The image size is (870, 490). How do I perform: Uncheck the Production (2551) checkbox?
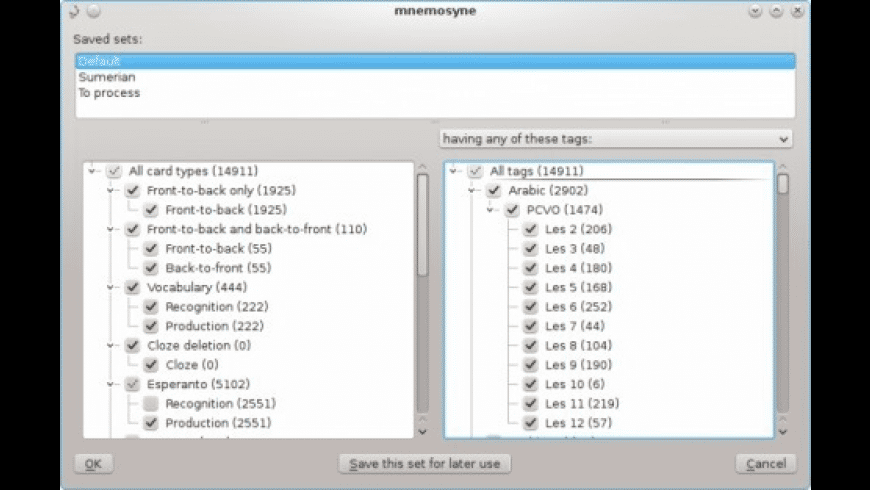point(151,423)
